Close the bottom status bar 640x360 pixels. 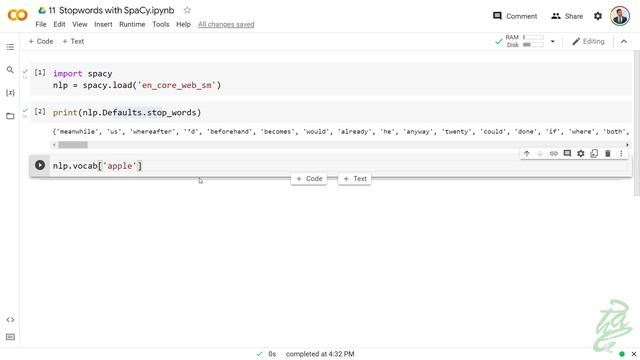[x=633, y=354]
